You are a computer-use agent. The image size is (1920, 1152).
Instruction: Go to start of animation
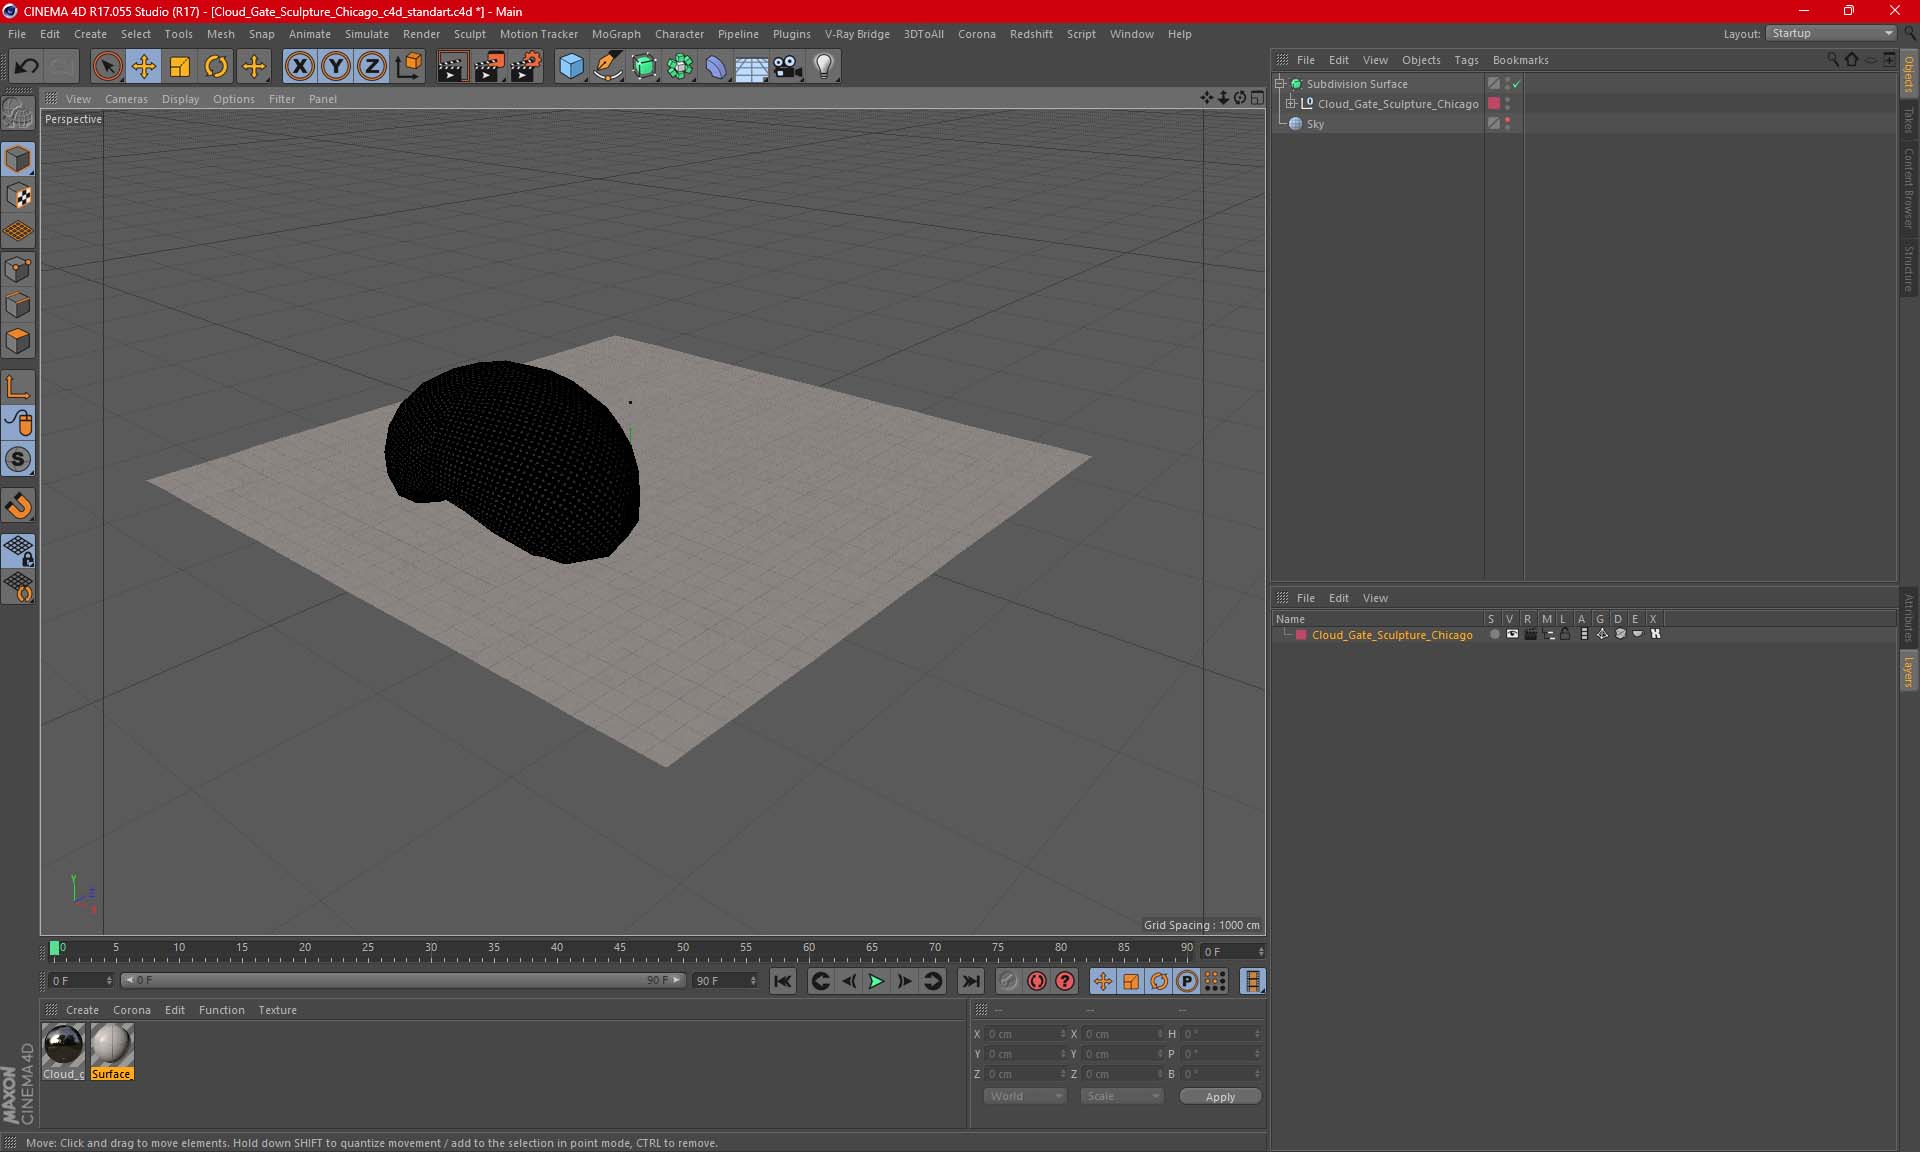coord(783,981)
